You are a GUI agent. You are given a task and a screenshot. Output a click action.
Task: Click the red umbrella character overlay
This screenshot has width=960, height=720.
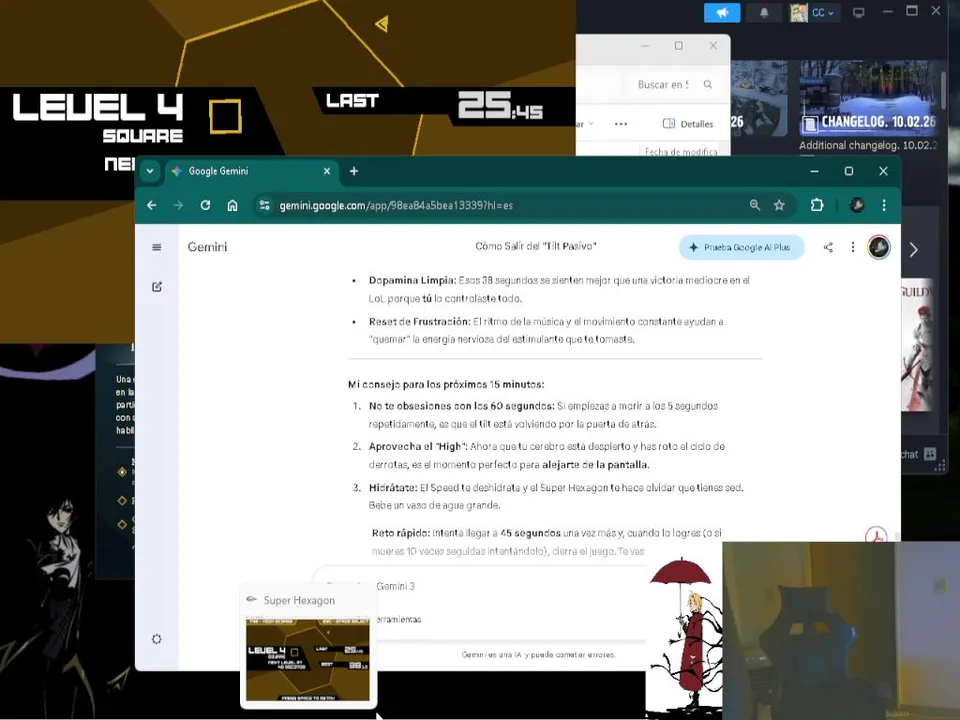tap(684, 637)
